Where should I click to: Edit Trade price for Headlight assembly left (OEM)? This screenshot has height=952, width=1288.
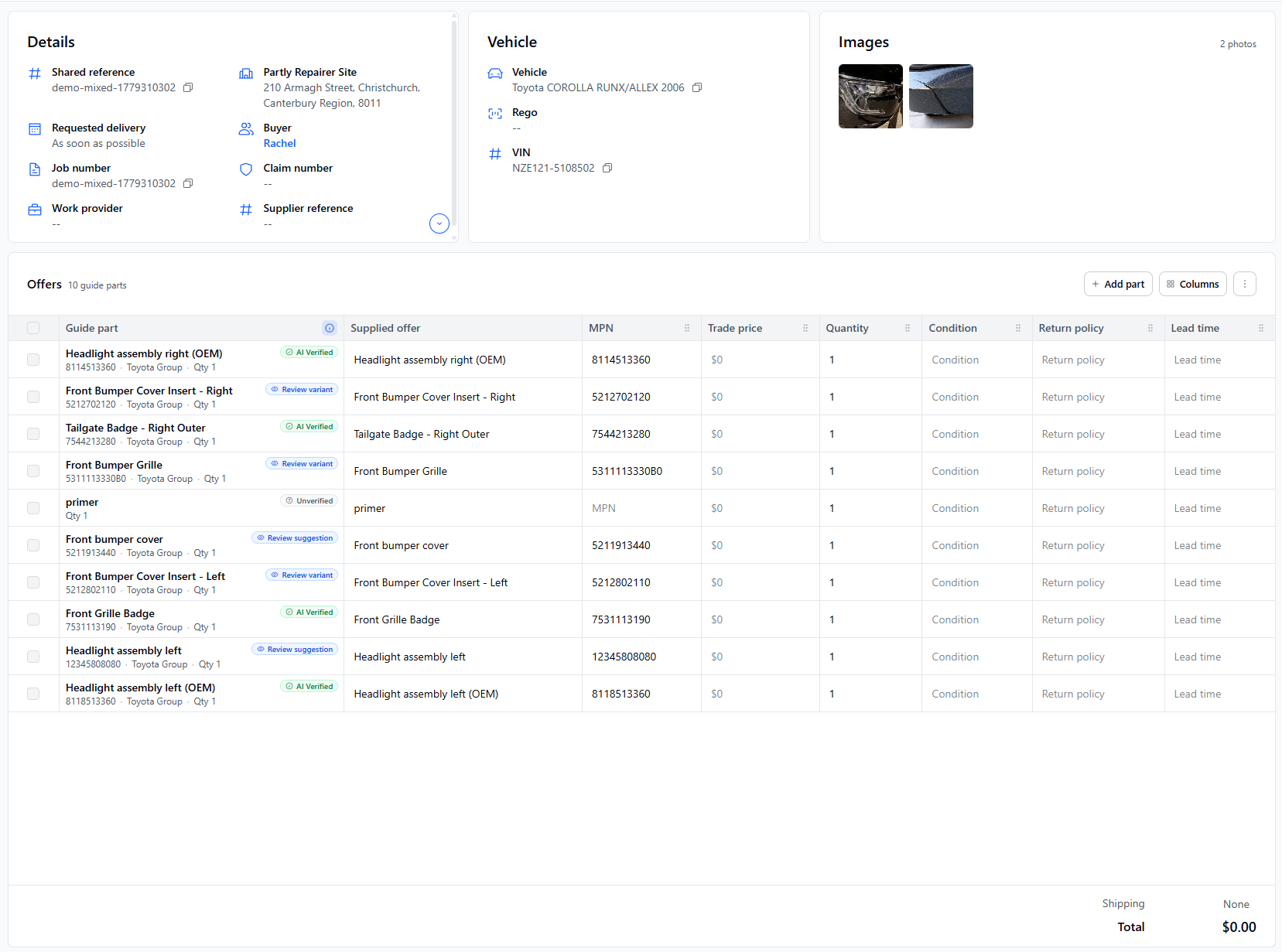[760, 693]
